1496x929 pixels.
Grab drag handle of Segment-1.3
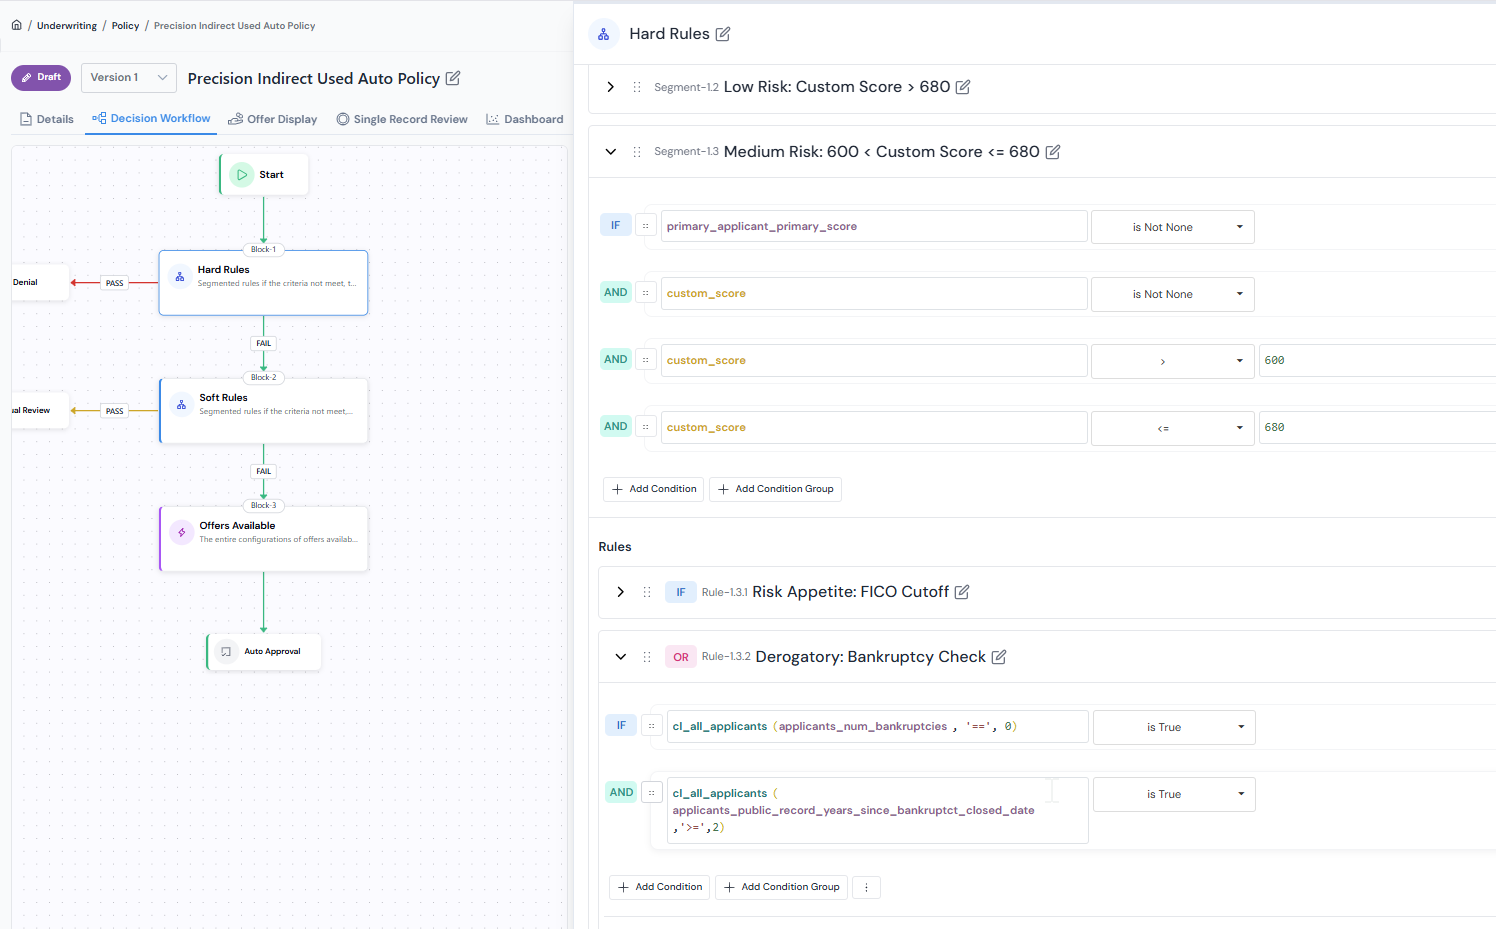click(x=637, y=152)
